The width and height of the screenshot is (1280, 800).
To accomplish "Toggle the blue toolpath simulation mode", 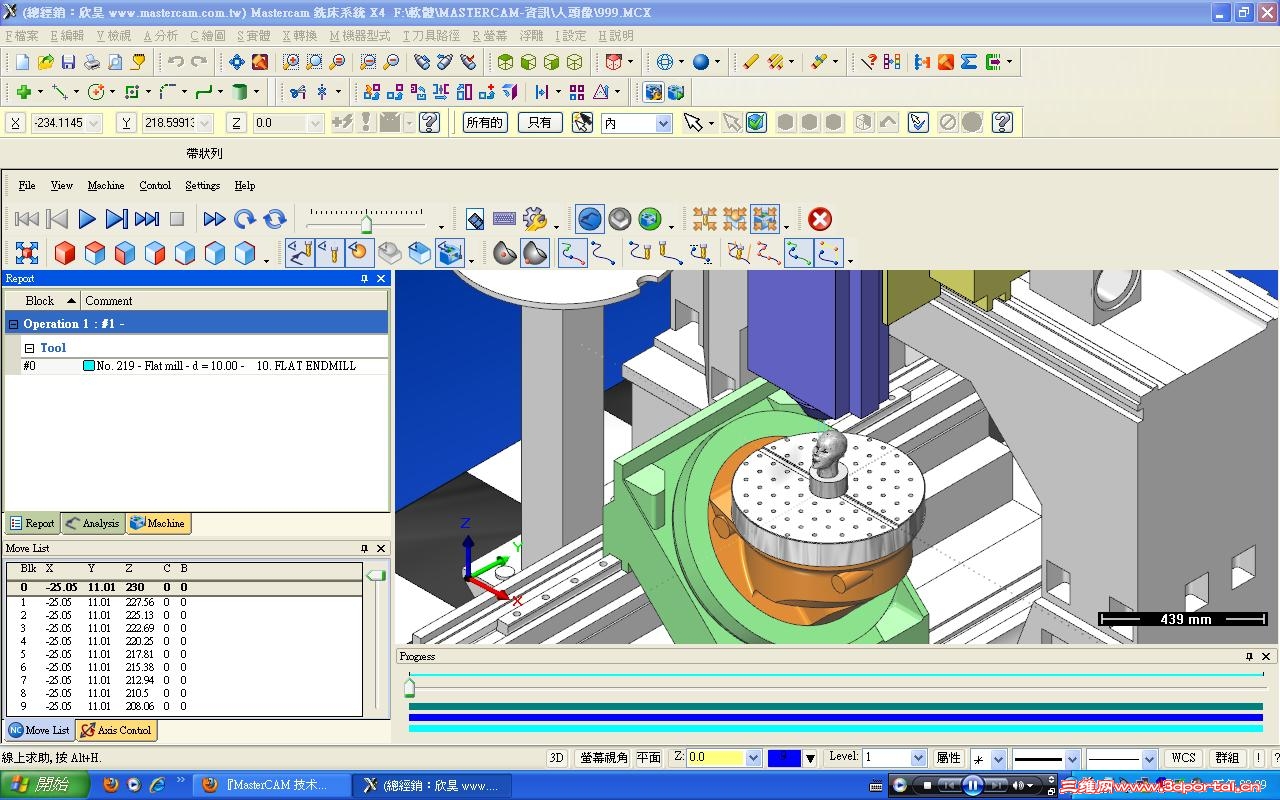I will (x=590, y=219).
